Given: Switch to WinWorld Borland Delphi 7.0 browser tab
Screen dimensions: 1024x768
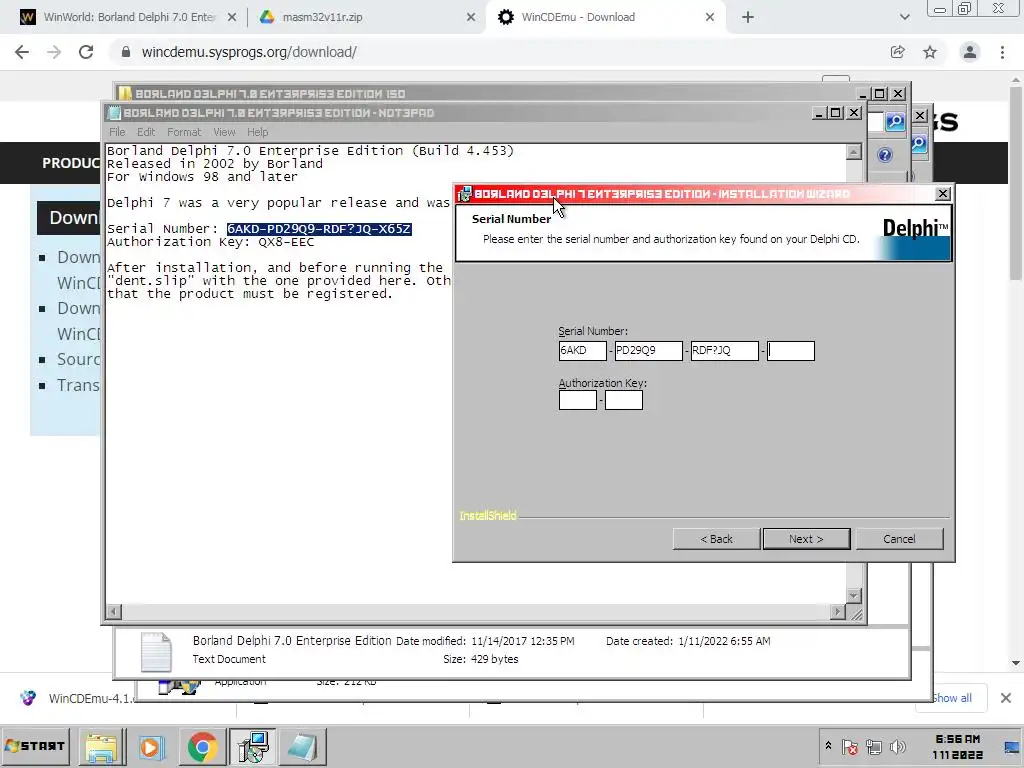Looking at the screenshot, I should tap(129, 17).
